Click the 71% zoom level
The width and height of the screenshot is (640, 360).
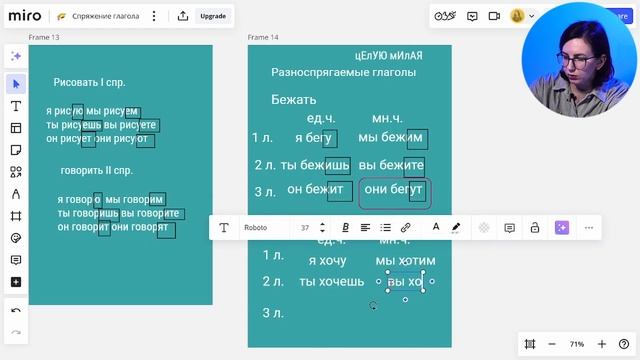pyautogui.click(x=577, y=344)
